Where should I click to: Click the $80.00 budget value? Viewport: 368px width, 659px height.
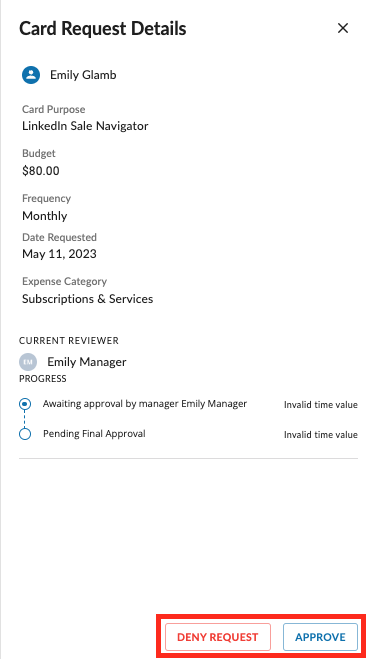click(41, 171)
